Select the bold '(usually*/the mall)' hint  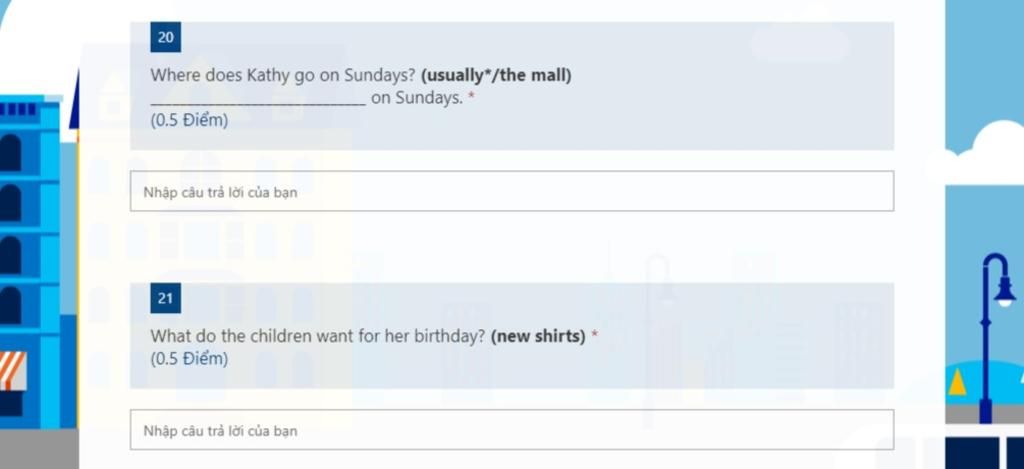click(496, 76)
